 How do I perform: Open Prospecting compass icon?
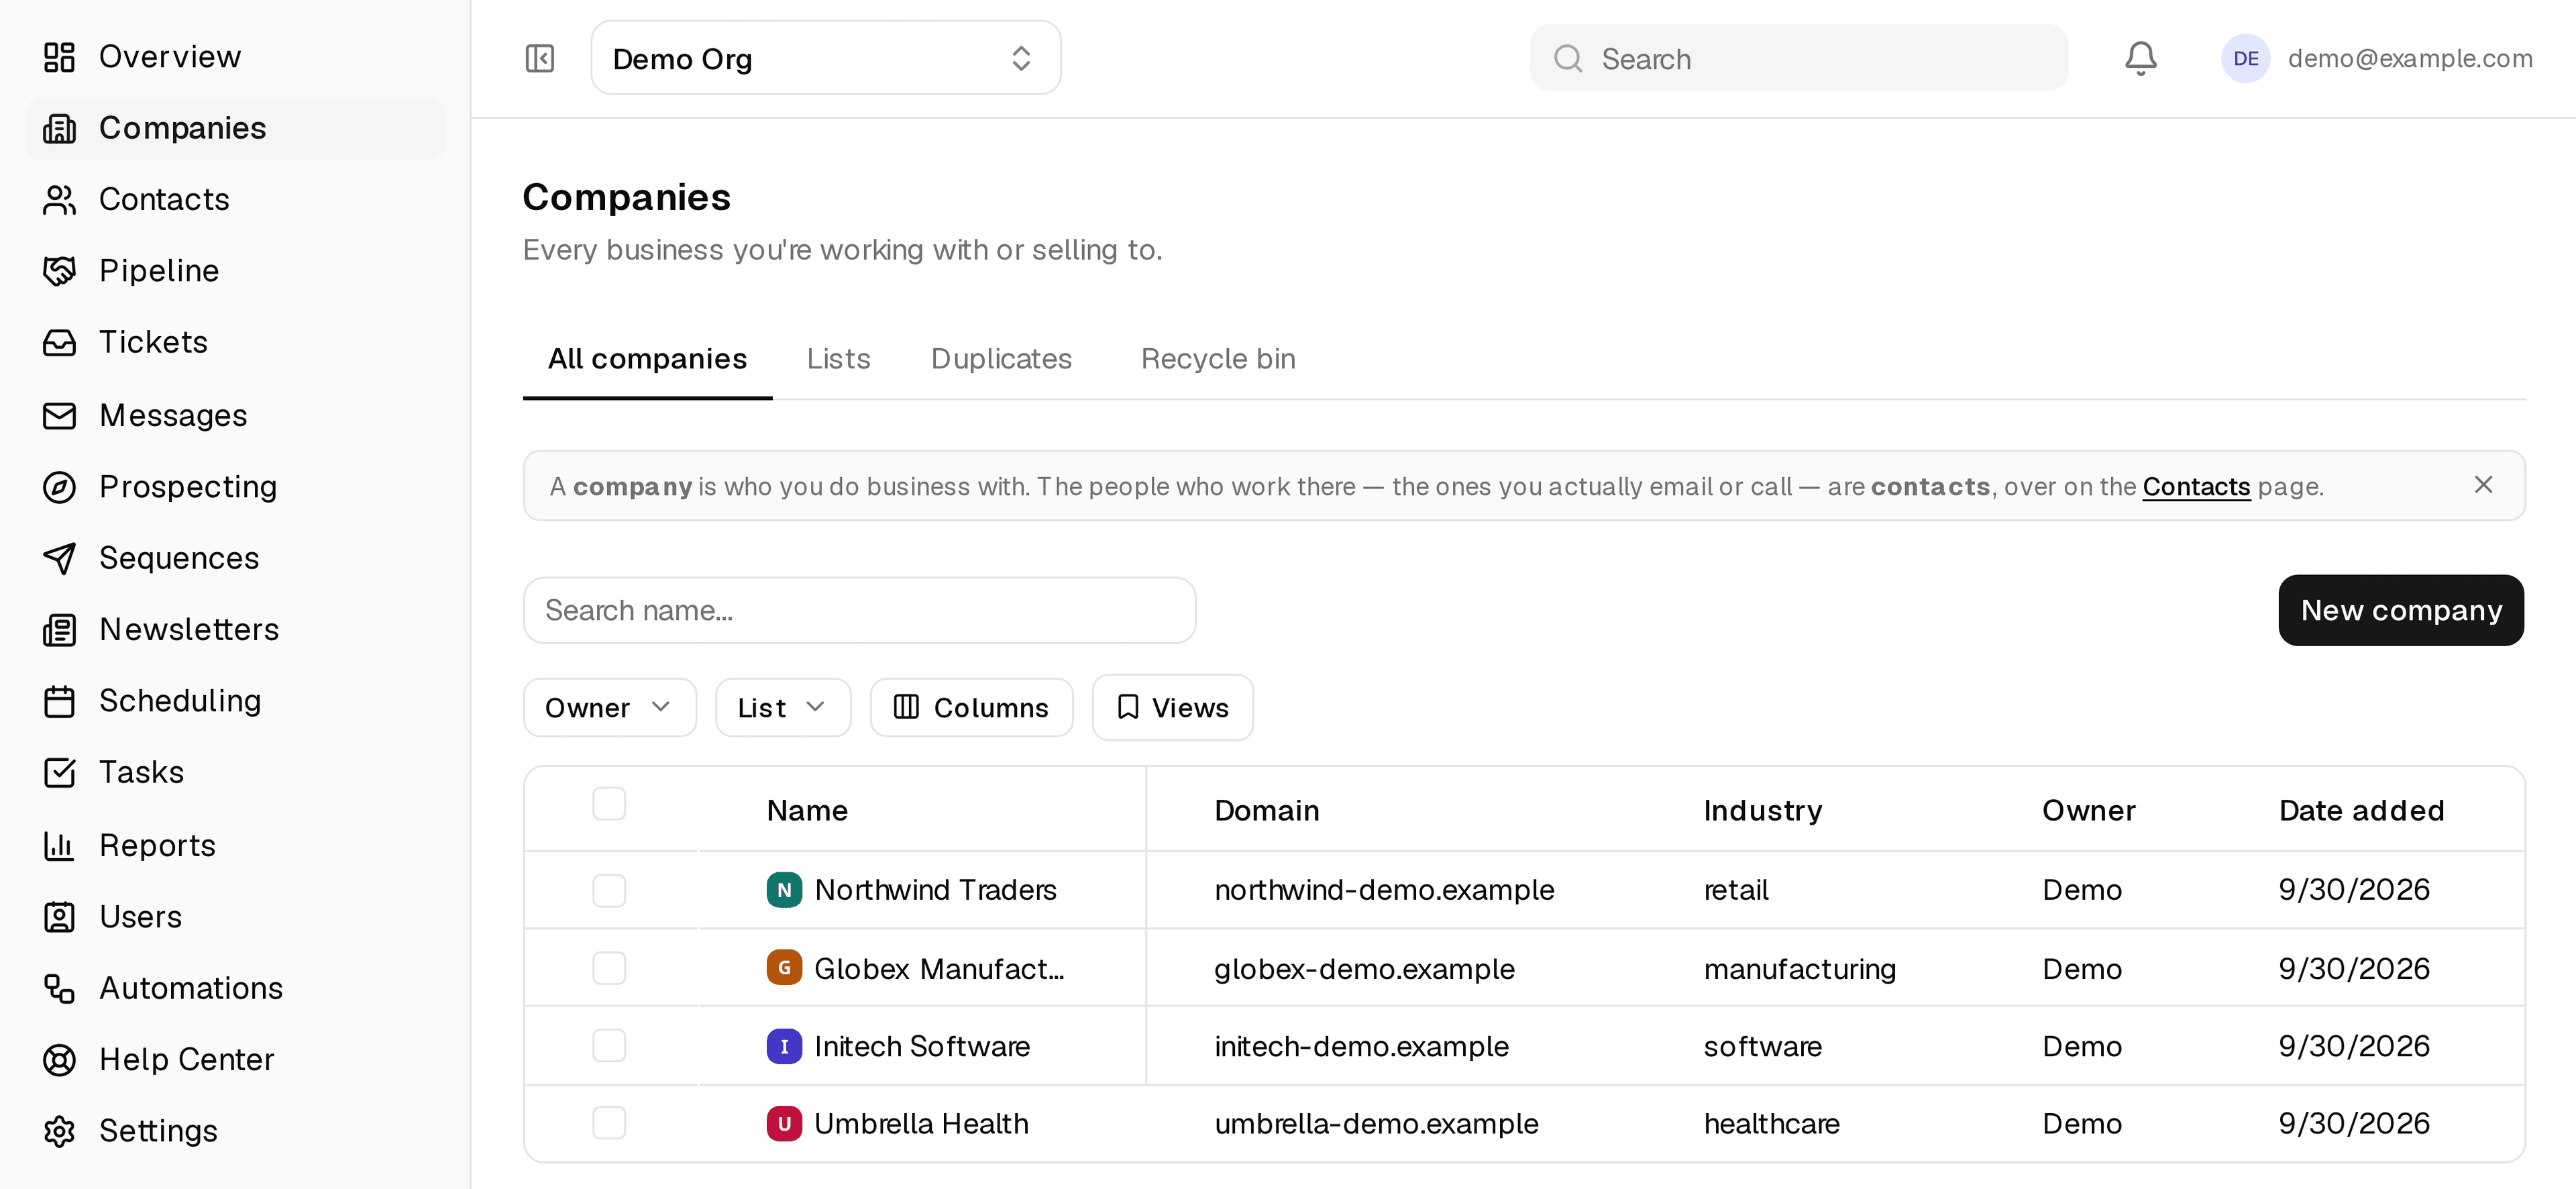(59, 487)
